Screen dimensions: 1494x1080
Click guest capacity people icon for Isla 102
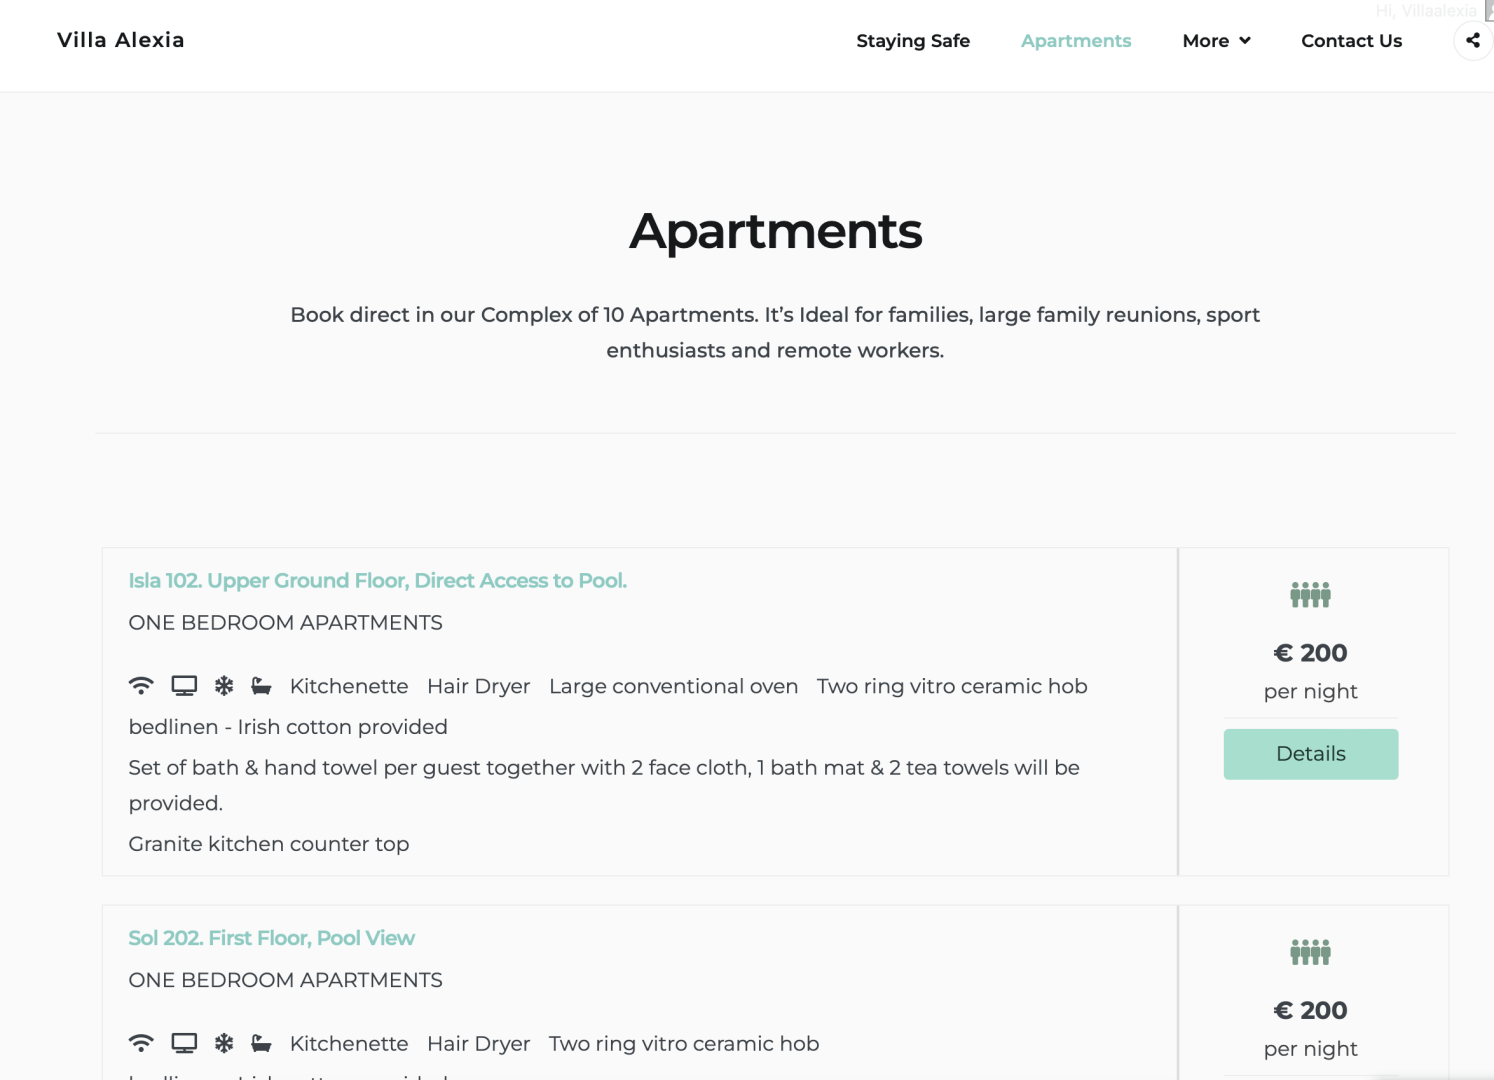[x=1310, y=595]
